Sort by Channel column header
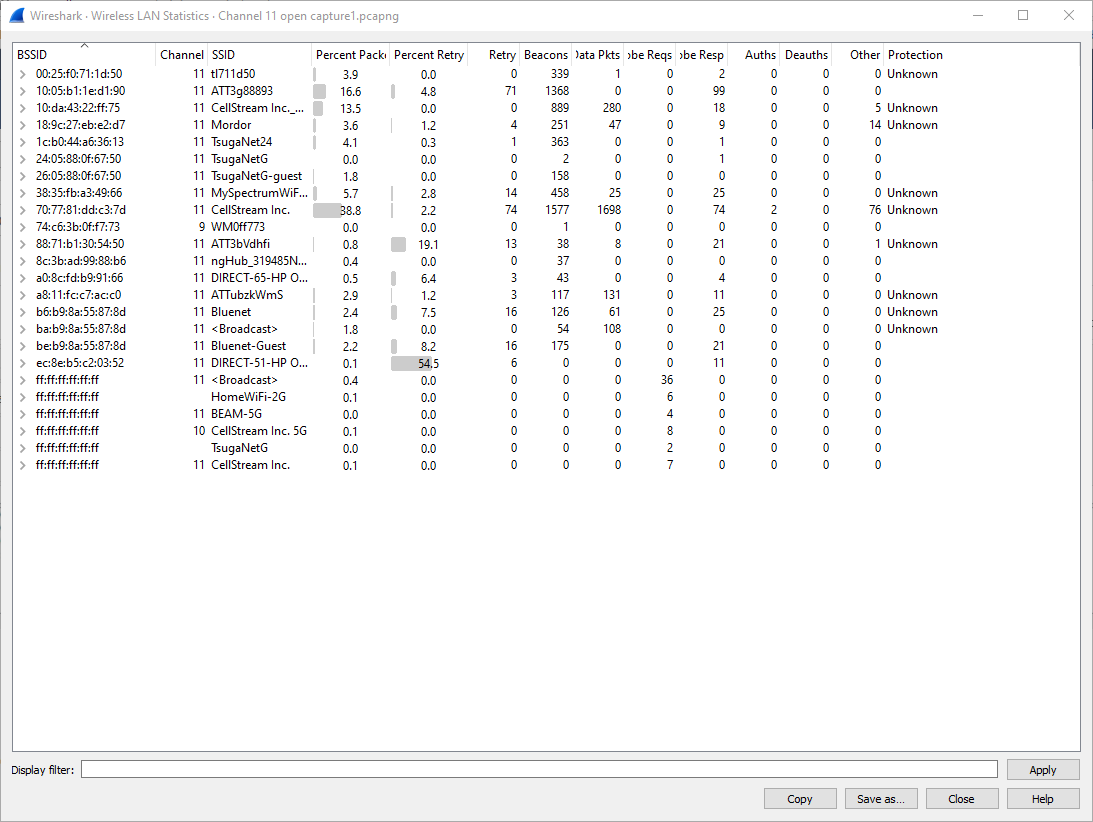Image resolution: width=1093 pixels, height=822 pixels. pyautogui.click(x=181, y=55)
